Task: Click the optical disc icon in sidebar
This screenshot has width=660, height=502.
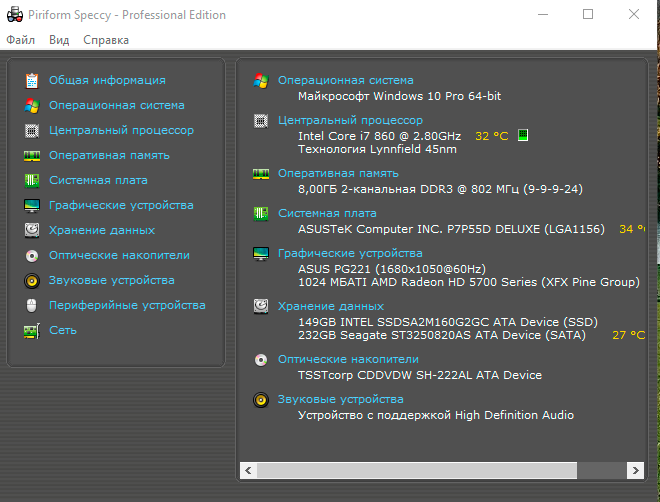Action: point(32,255)
